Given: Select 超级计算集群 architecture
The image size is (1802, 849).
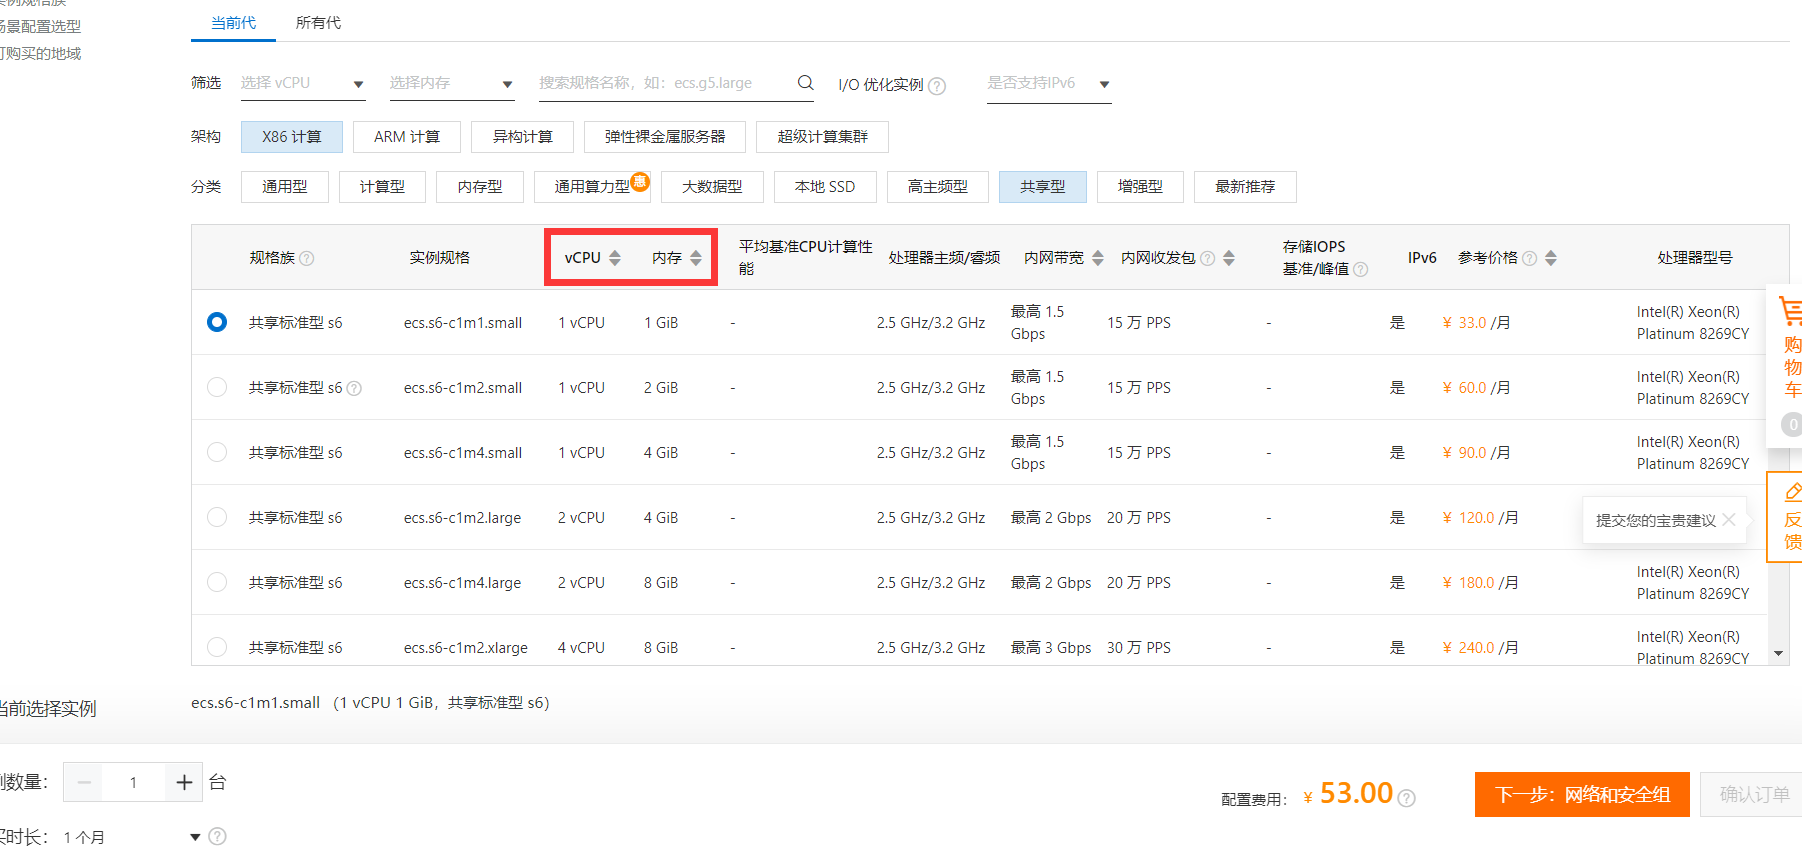Looking at the screenshot, I should point(822,137).
